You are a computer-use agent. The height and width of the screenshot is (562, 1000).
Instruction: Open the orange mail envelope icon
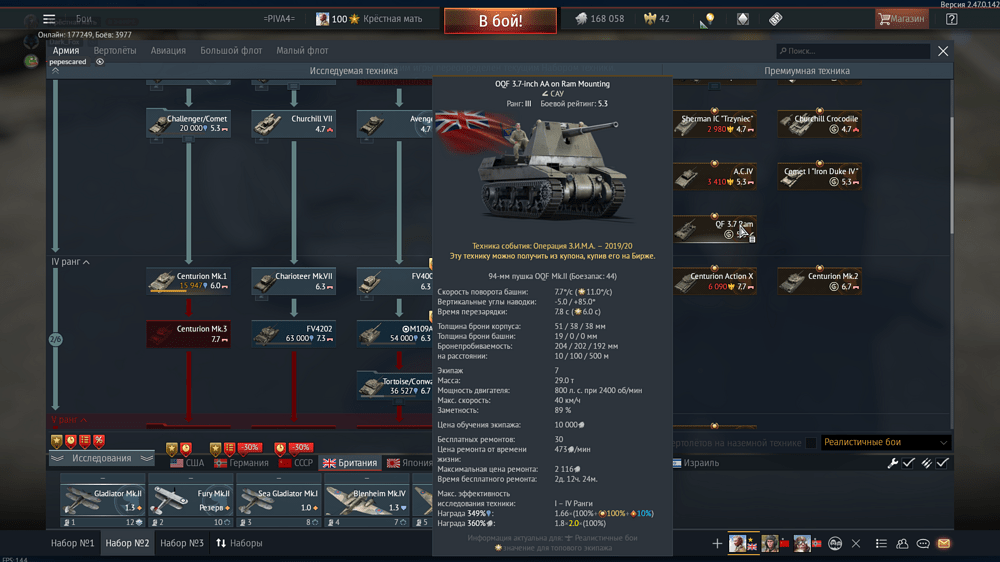pos(944,544)
